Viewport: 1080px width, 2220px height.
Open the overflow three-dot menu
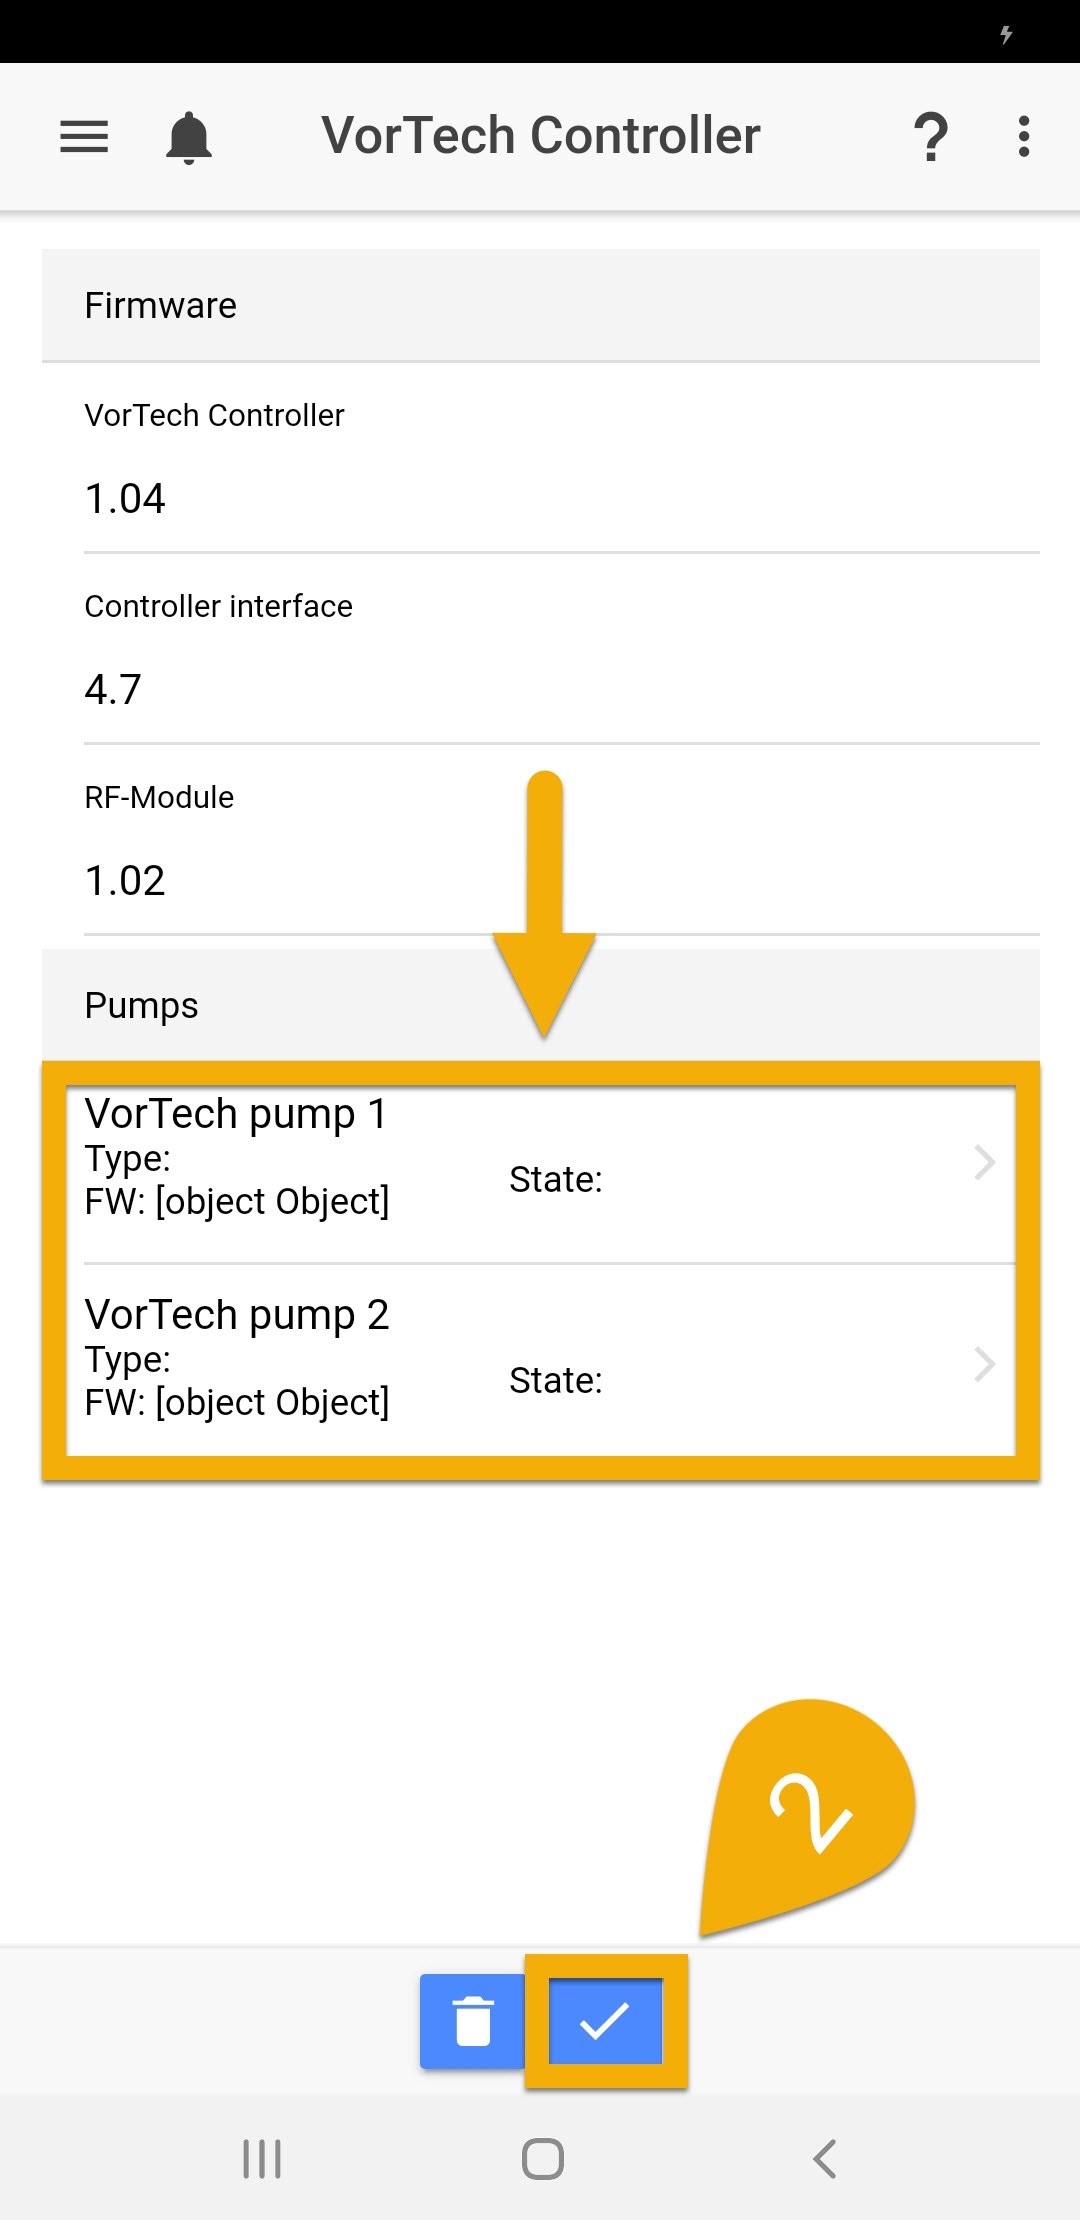pos(1023,136)
